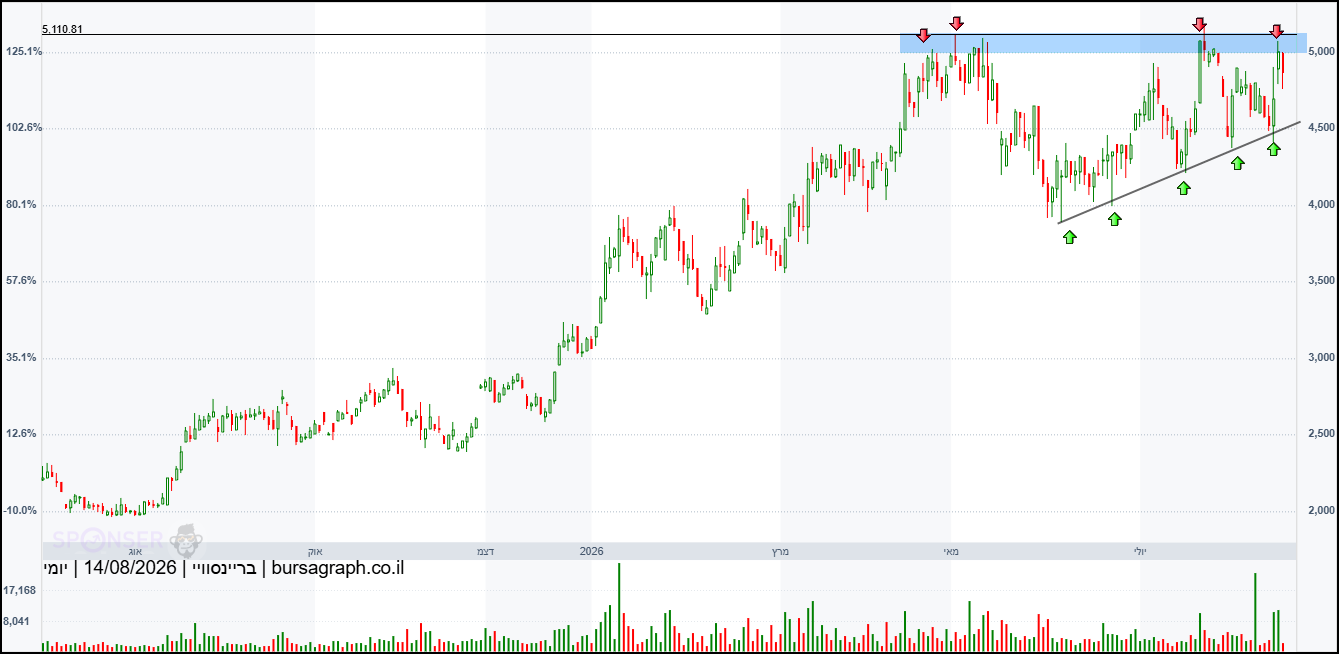Click the 125.1% percent axis label
The height and width of the screenshot is (654, 1339).
[x=22, y=51]
